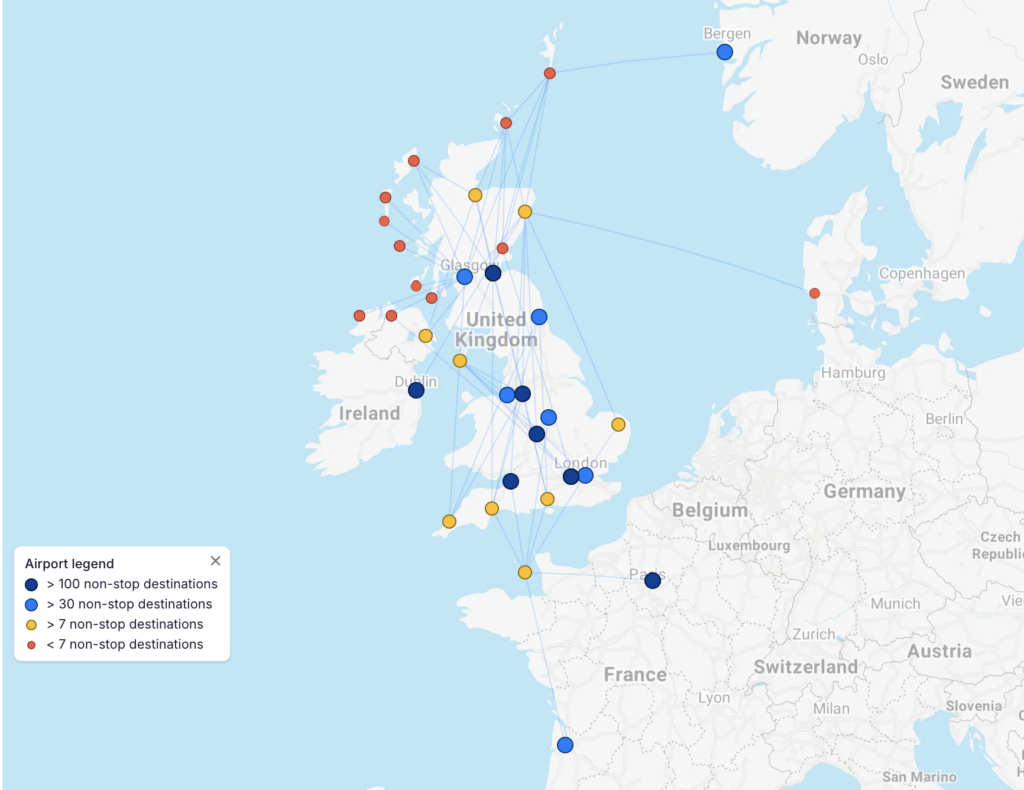Click the red airport marker on the Shetland Islands
Image resolution: width=1024 pixels, height=790 pixels.
550,73
